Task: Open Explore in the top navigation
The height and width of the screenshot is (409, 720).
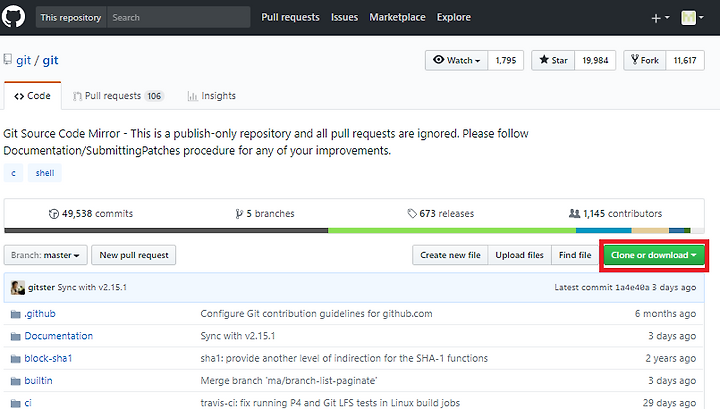Action: coord(454,17)
